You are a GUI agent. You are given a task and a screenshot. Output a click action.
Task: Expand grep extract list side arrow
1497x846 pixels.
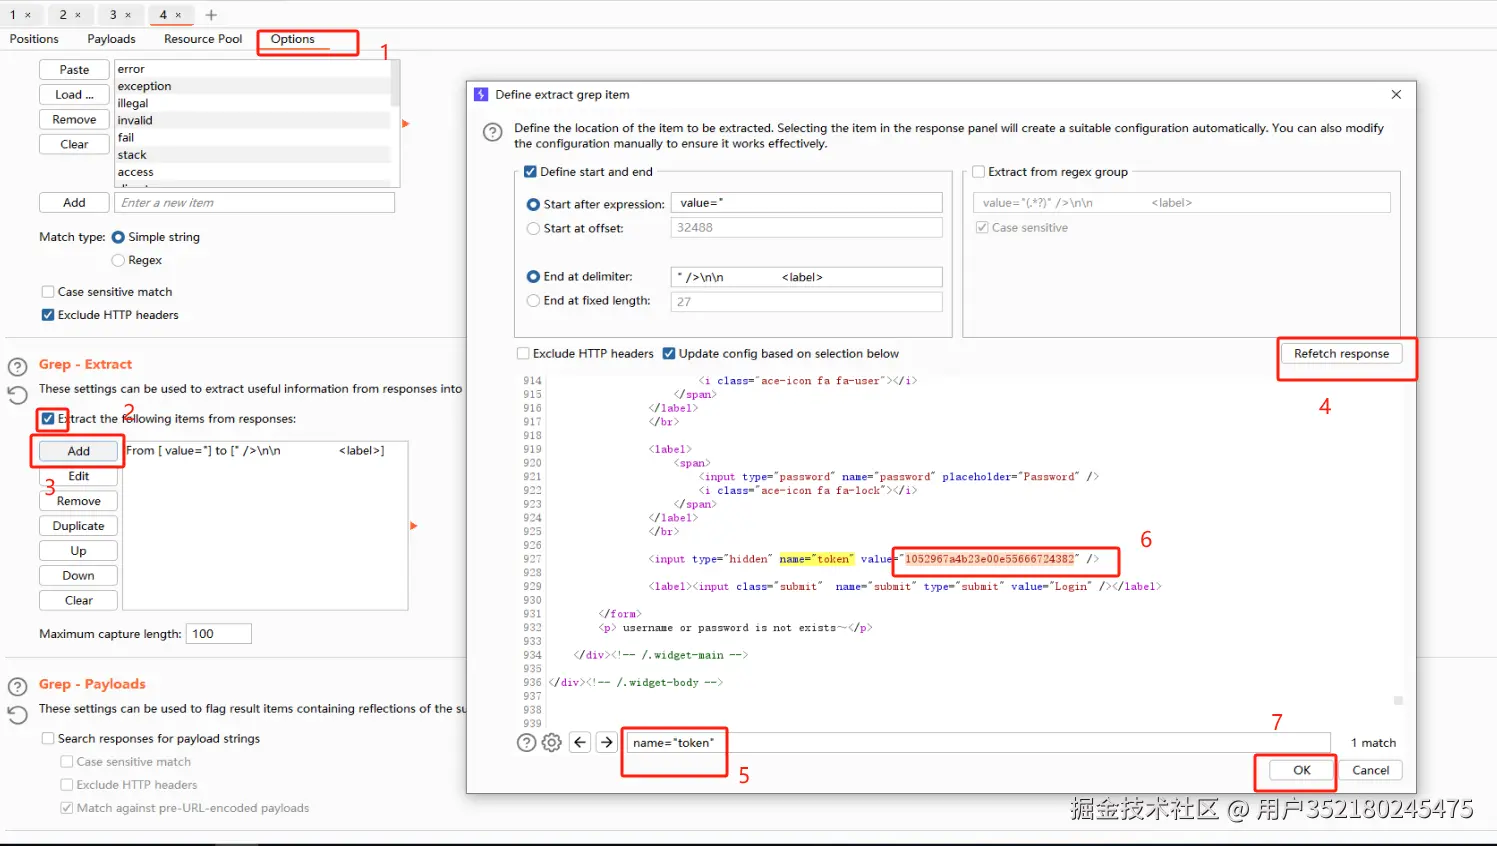click(413, 526)
